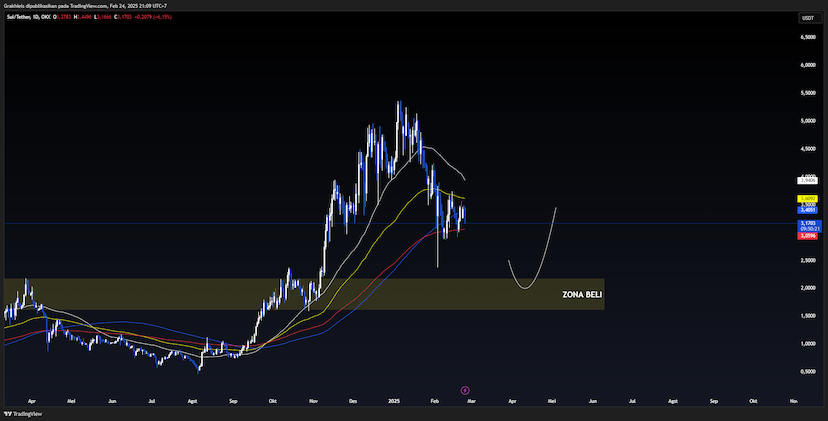Click the Sui/Tether symbol title
The height and width of the screenshot is (421, 828).
click(28, 17)
